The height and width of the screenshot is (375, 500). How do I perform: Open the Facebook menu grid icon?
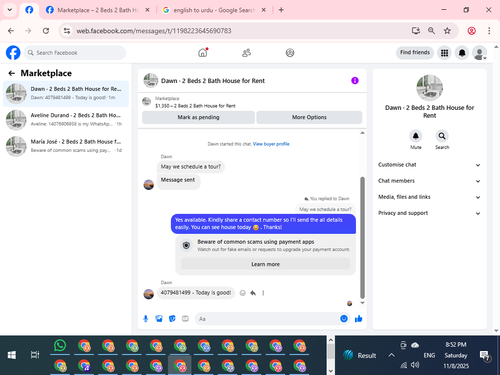tap(444, 53)
